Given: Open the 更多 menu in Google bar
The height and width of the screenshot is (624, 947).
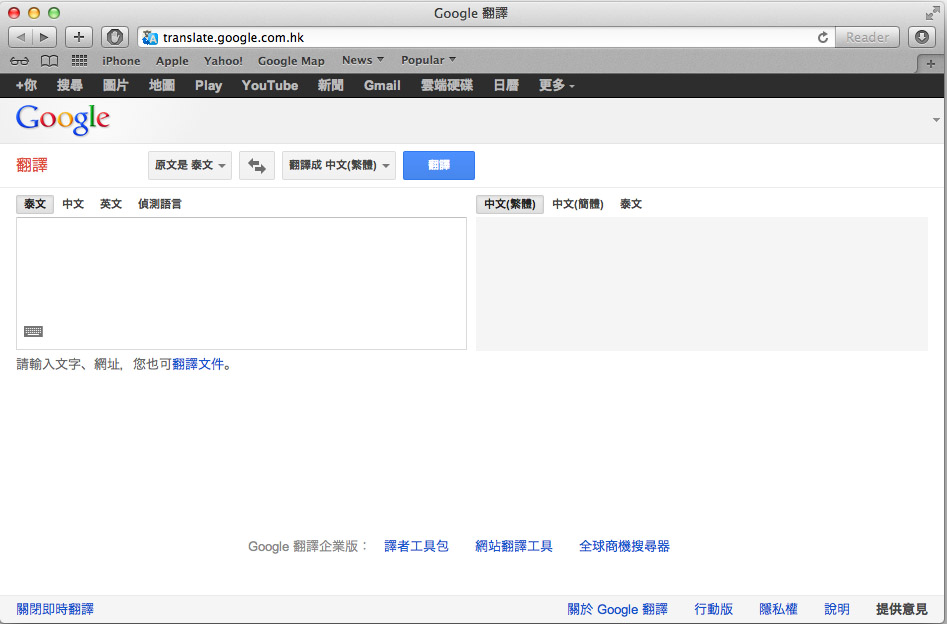Looking at the screenshot, I should tap(556, 85).
